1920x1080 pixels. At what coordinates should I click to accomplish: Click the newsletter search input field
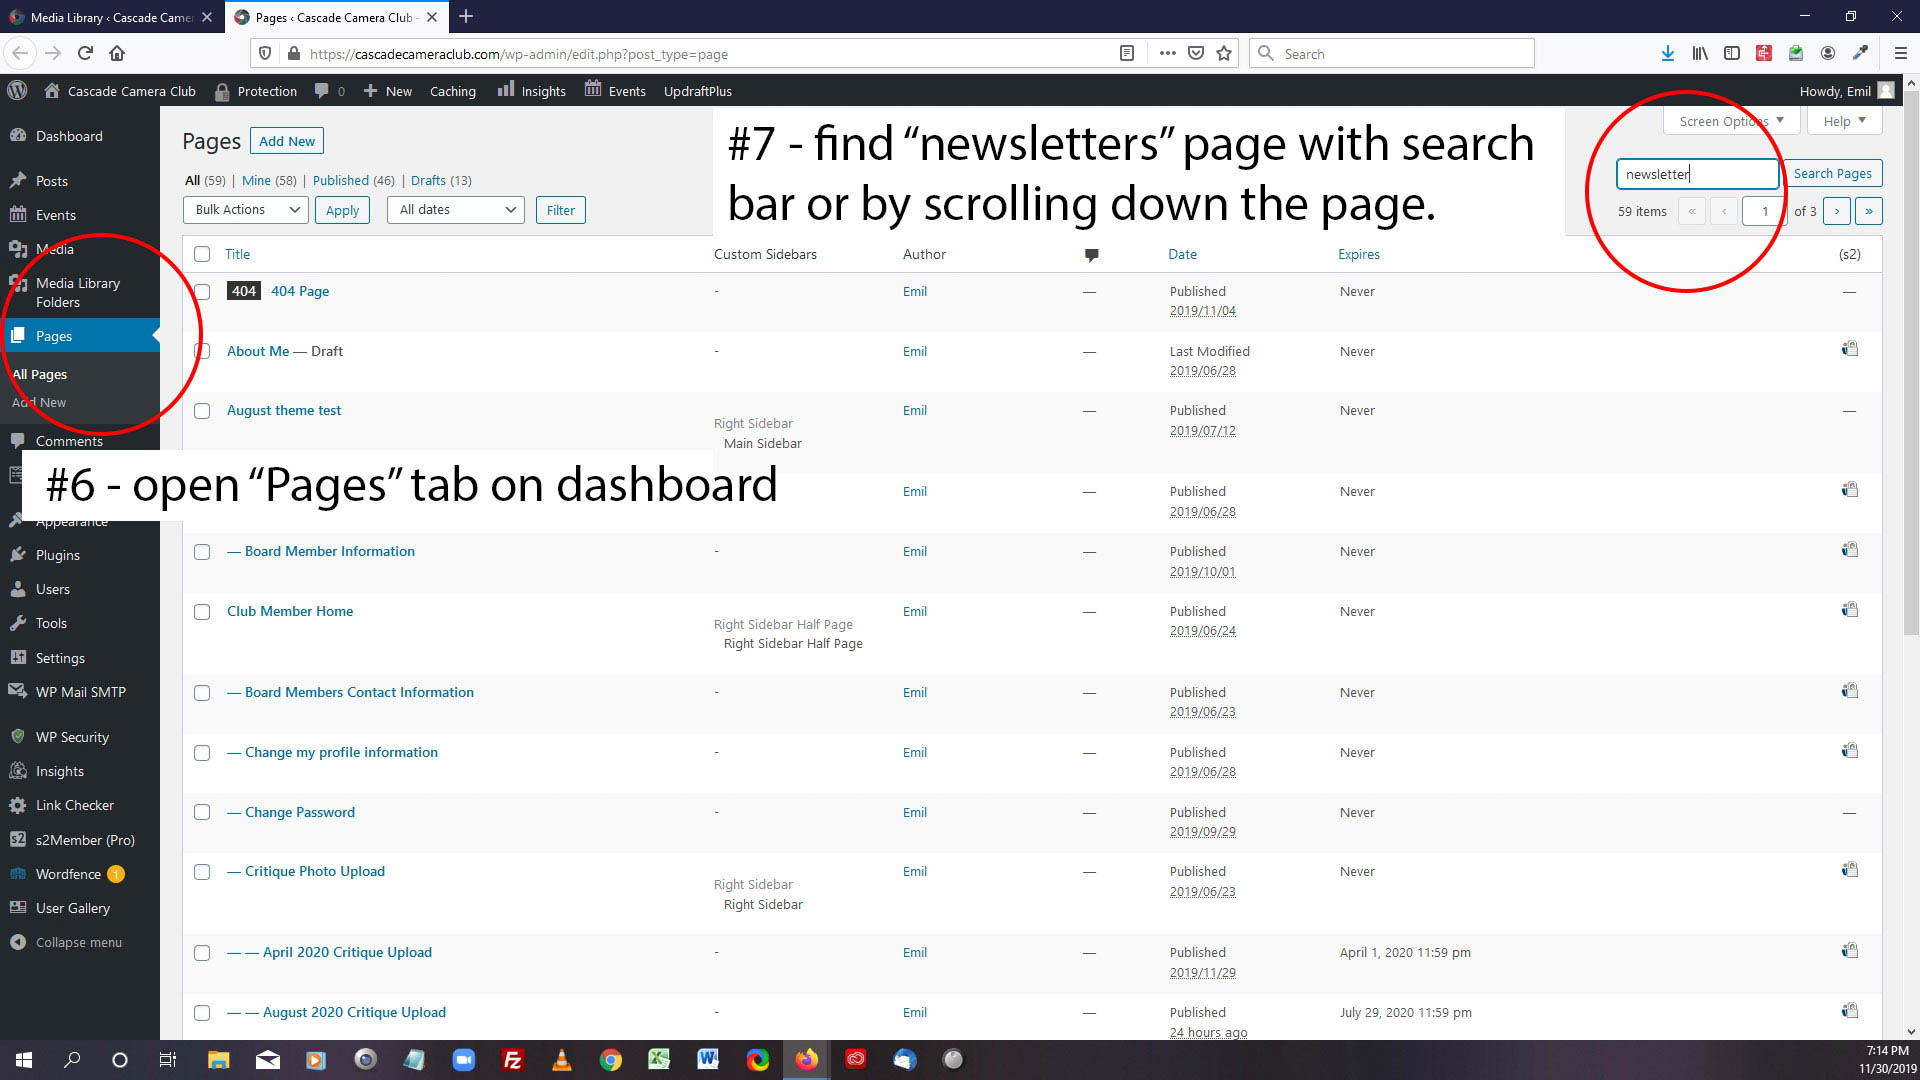click(1696, 174)
